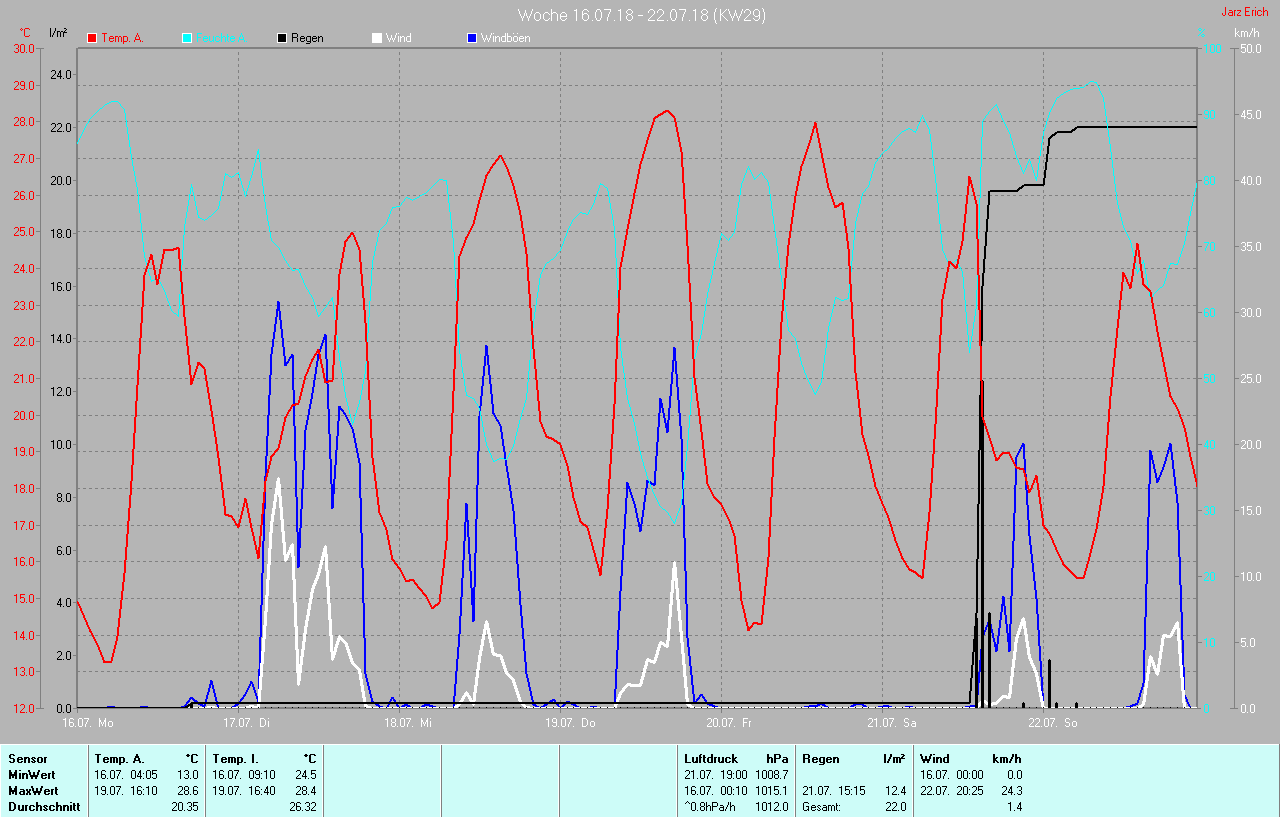This screenshot has width=1280, height=817.
Task: Click the '19.07. Do' date label on the x-axis
Action: coord(570,722)
